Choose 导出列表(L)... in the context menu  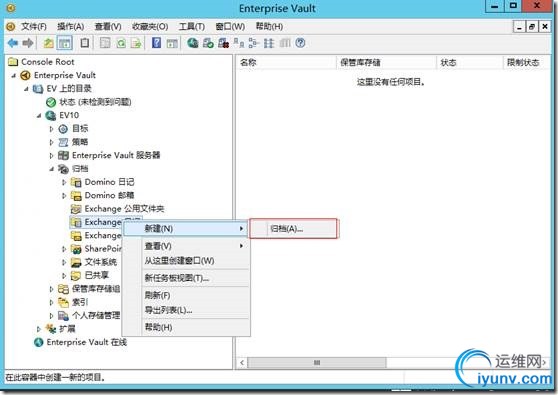[185, 310]
